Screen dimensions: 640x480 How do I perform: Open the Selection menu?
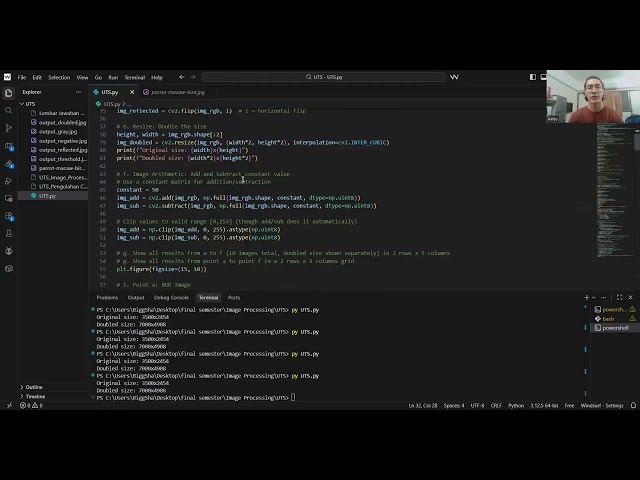[59, 77]
